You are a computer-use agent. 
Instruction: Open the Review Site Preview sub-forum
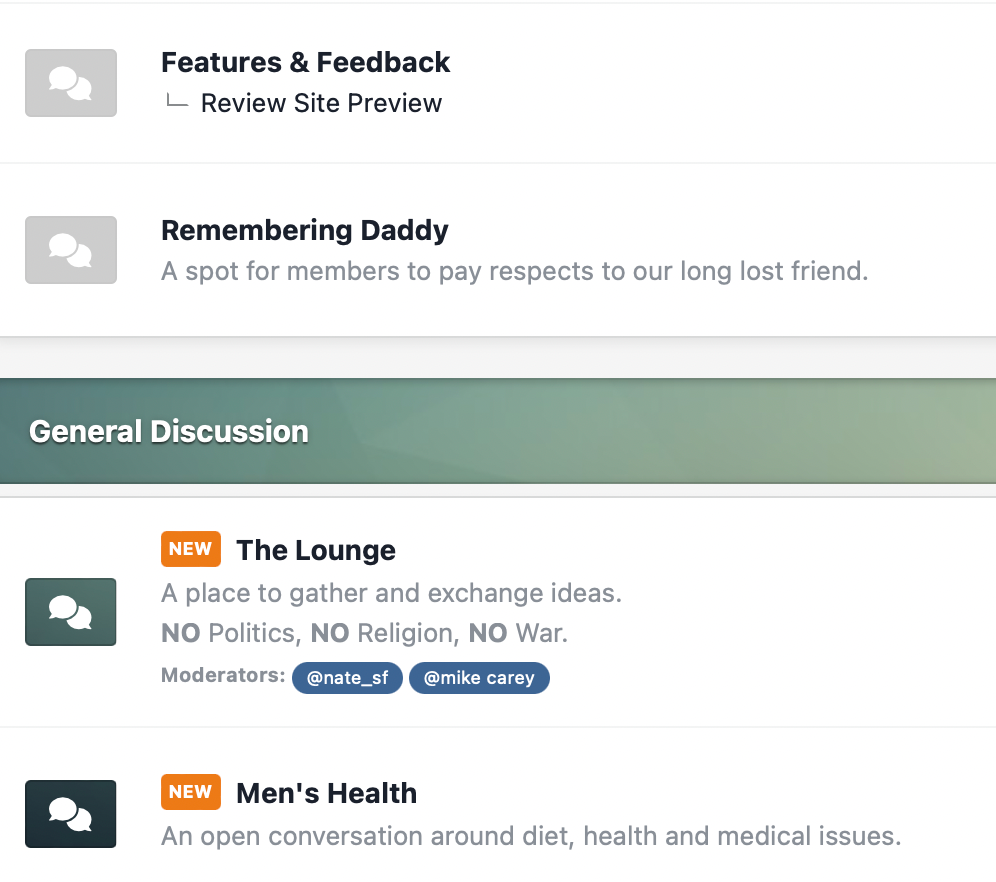(321, 103)
